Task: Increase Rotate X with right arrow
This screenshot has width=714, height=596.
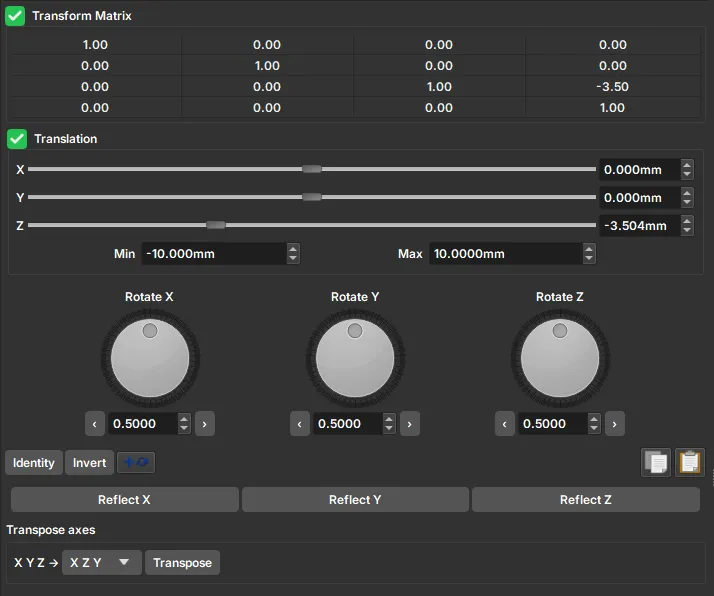Action: coord(204,424)
